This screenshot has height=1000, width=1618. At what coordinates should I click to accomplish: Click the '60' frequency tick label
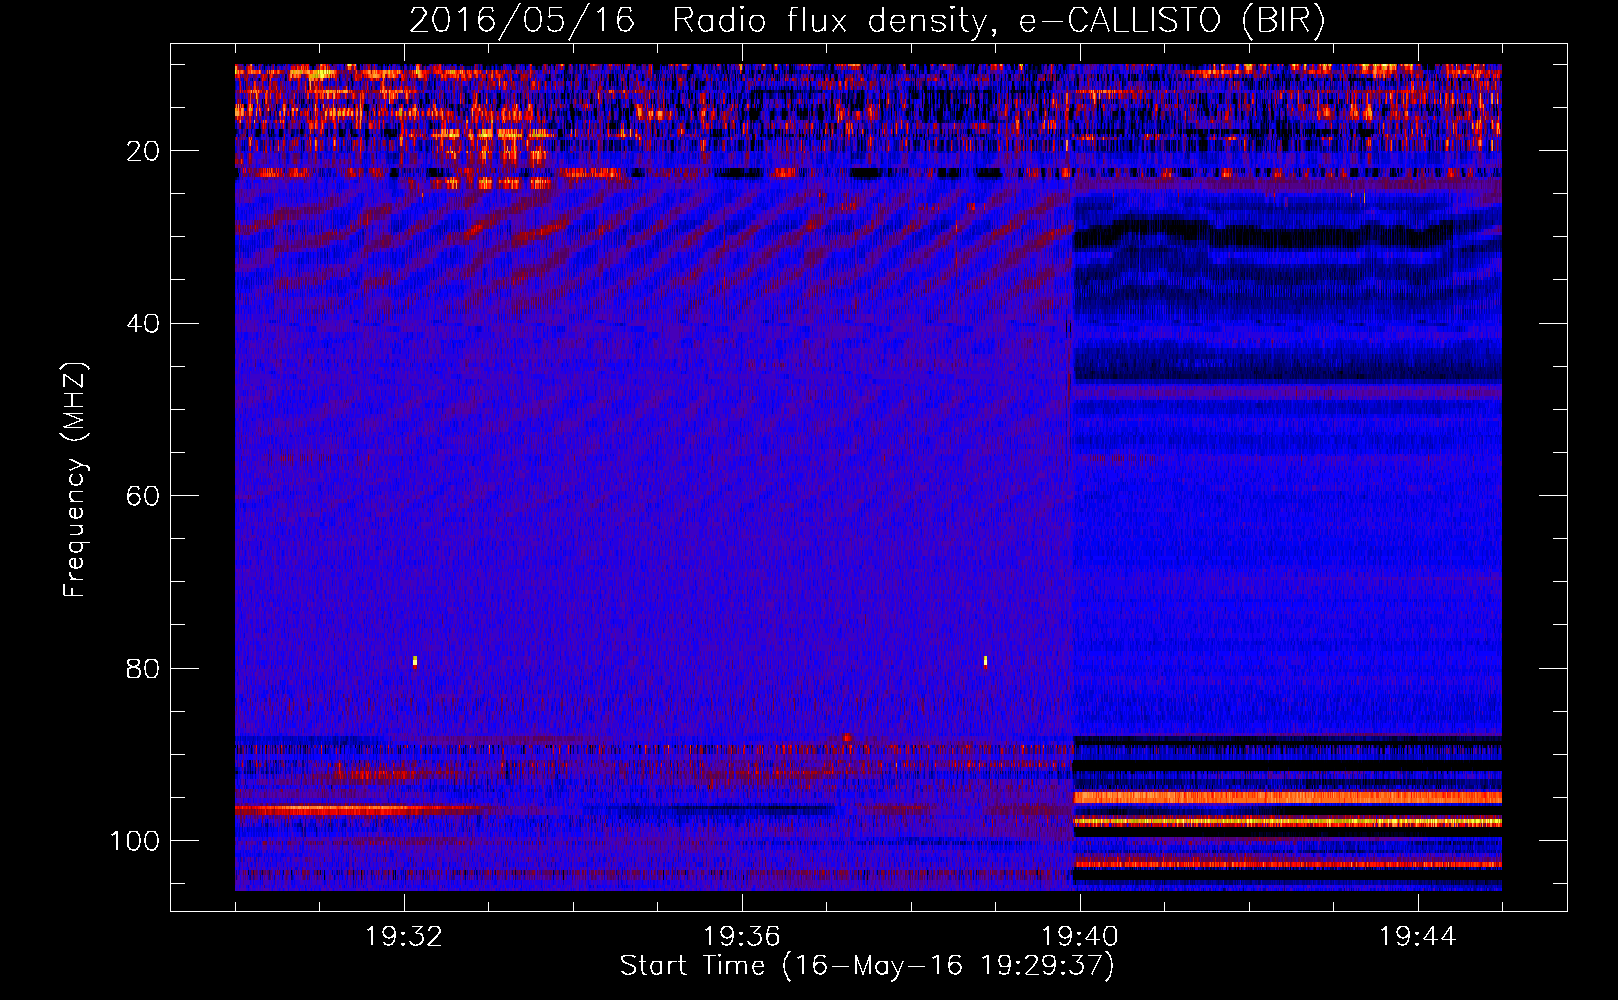click(143, 496)
